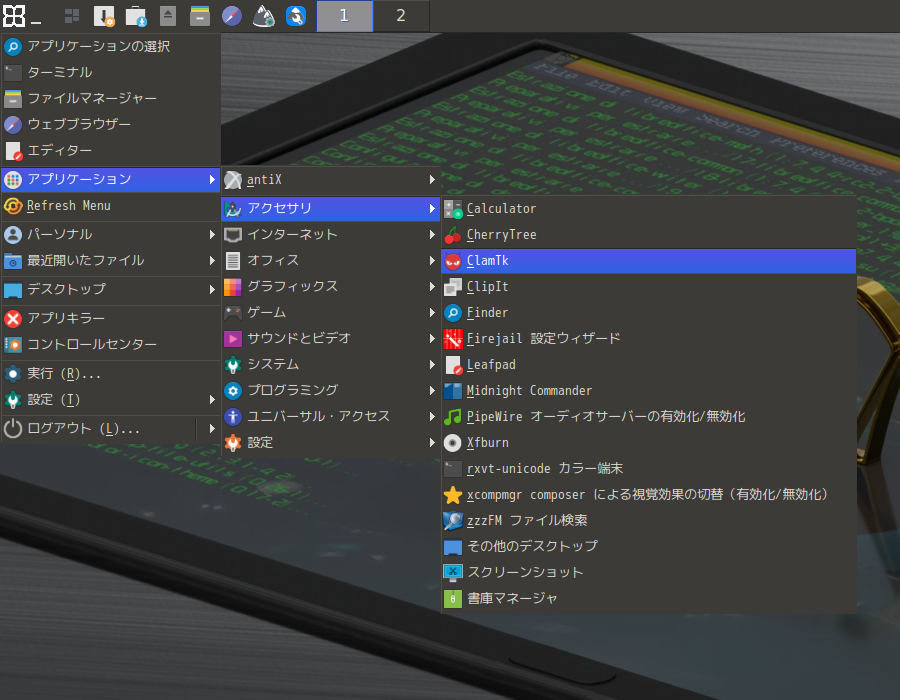Launch the updater icon with the orange gear

[104, 16]
